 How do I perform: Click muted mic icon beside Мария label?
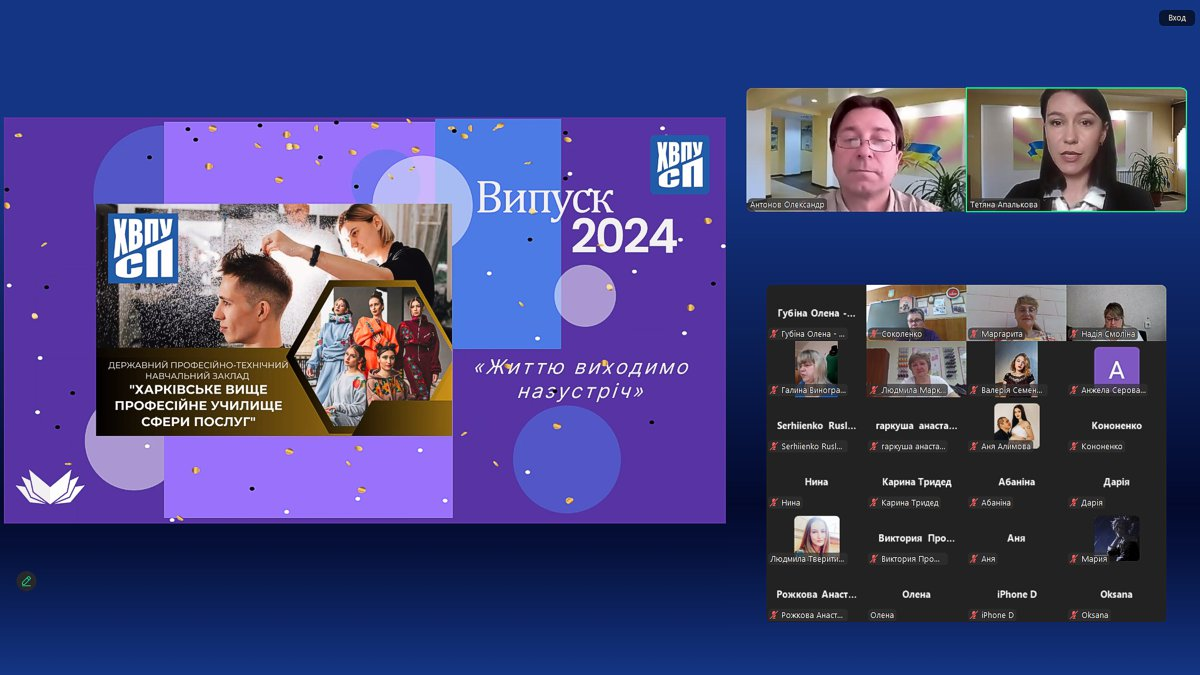1074,559
